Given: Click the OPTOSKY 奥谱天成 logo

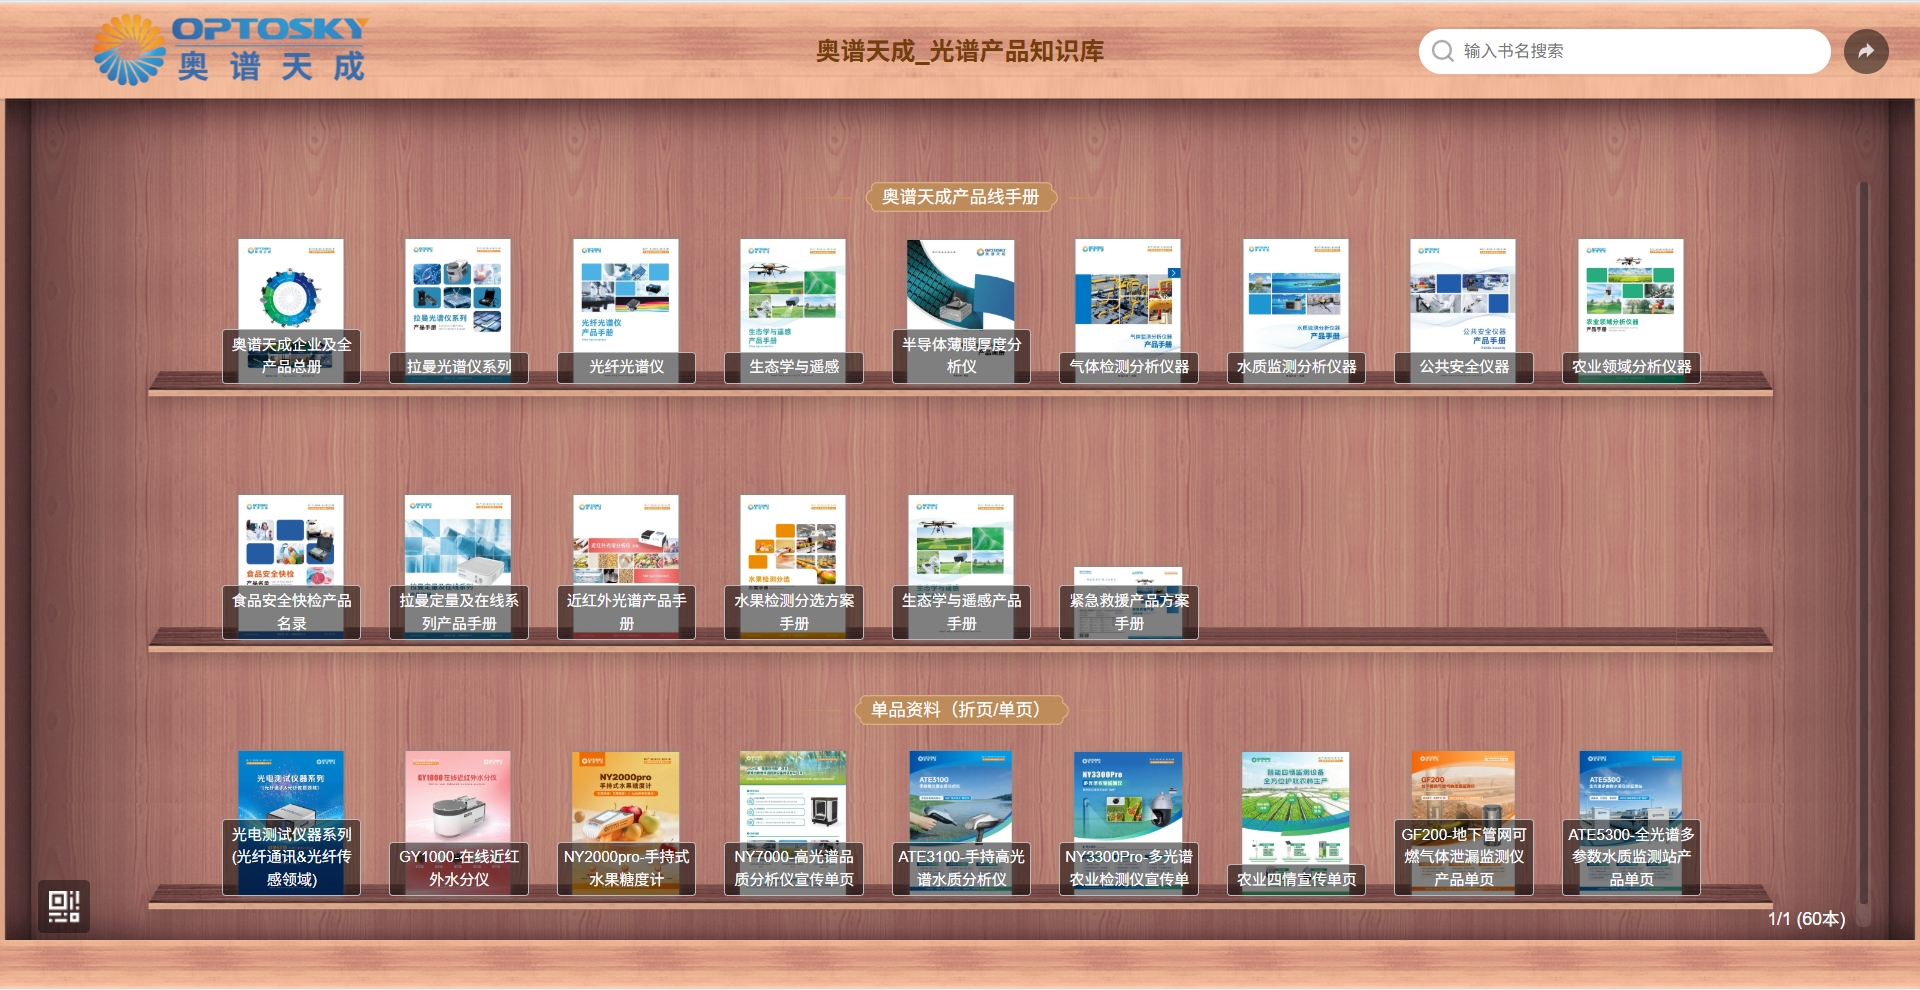Looking at the screenshot, I should [x=231, y=49].
